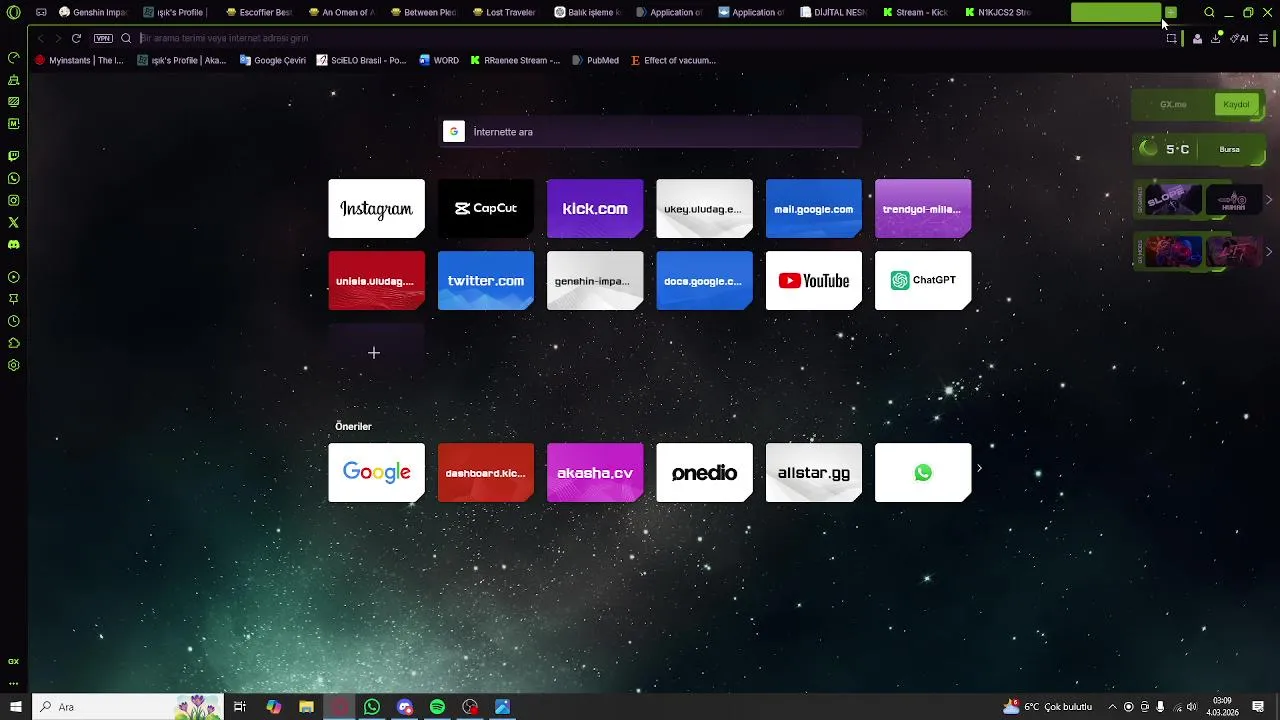1280x720 pixels.
Task: Open Instagram in the sidebar
Action: pos(14,201)
